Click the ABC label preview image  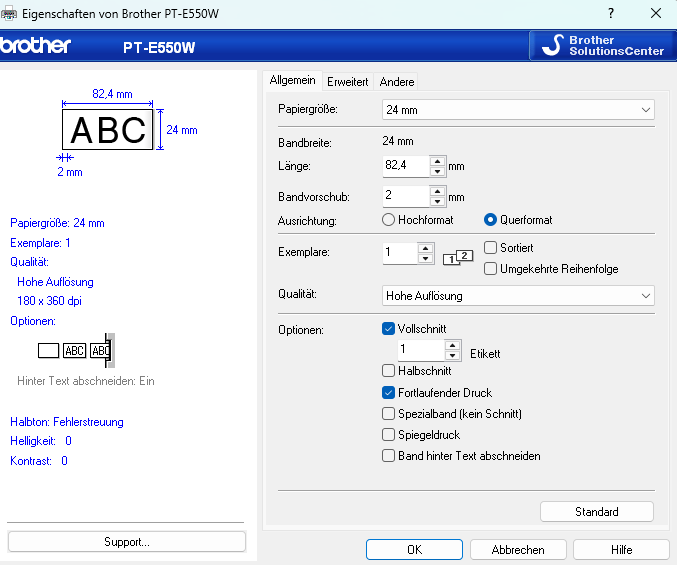(109, 130)
